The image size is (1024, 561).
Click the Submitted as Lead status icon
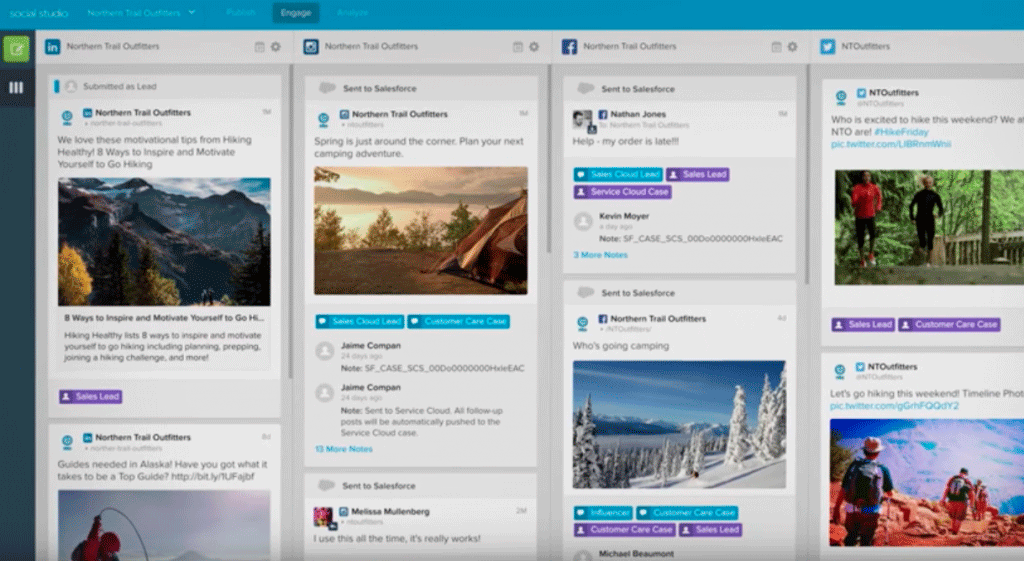coord(71,86)
